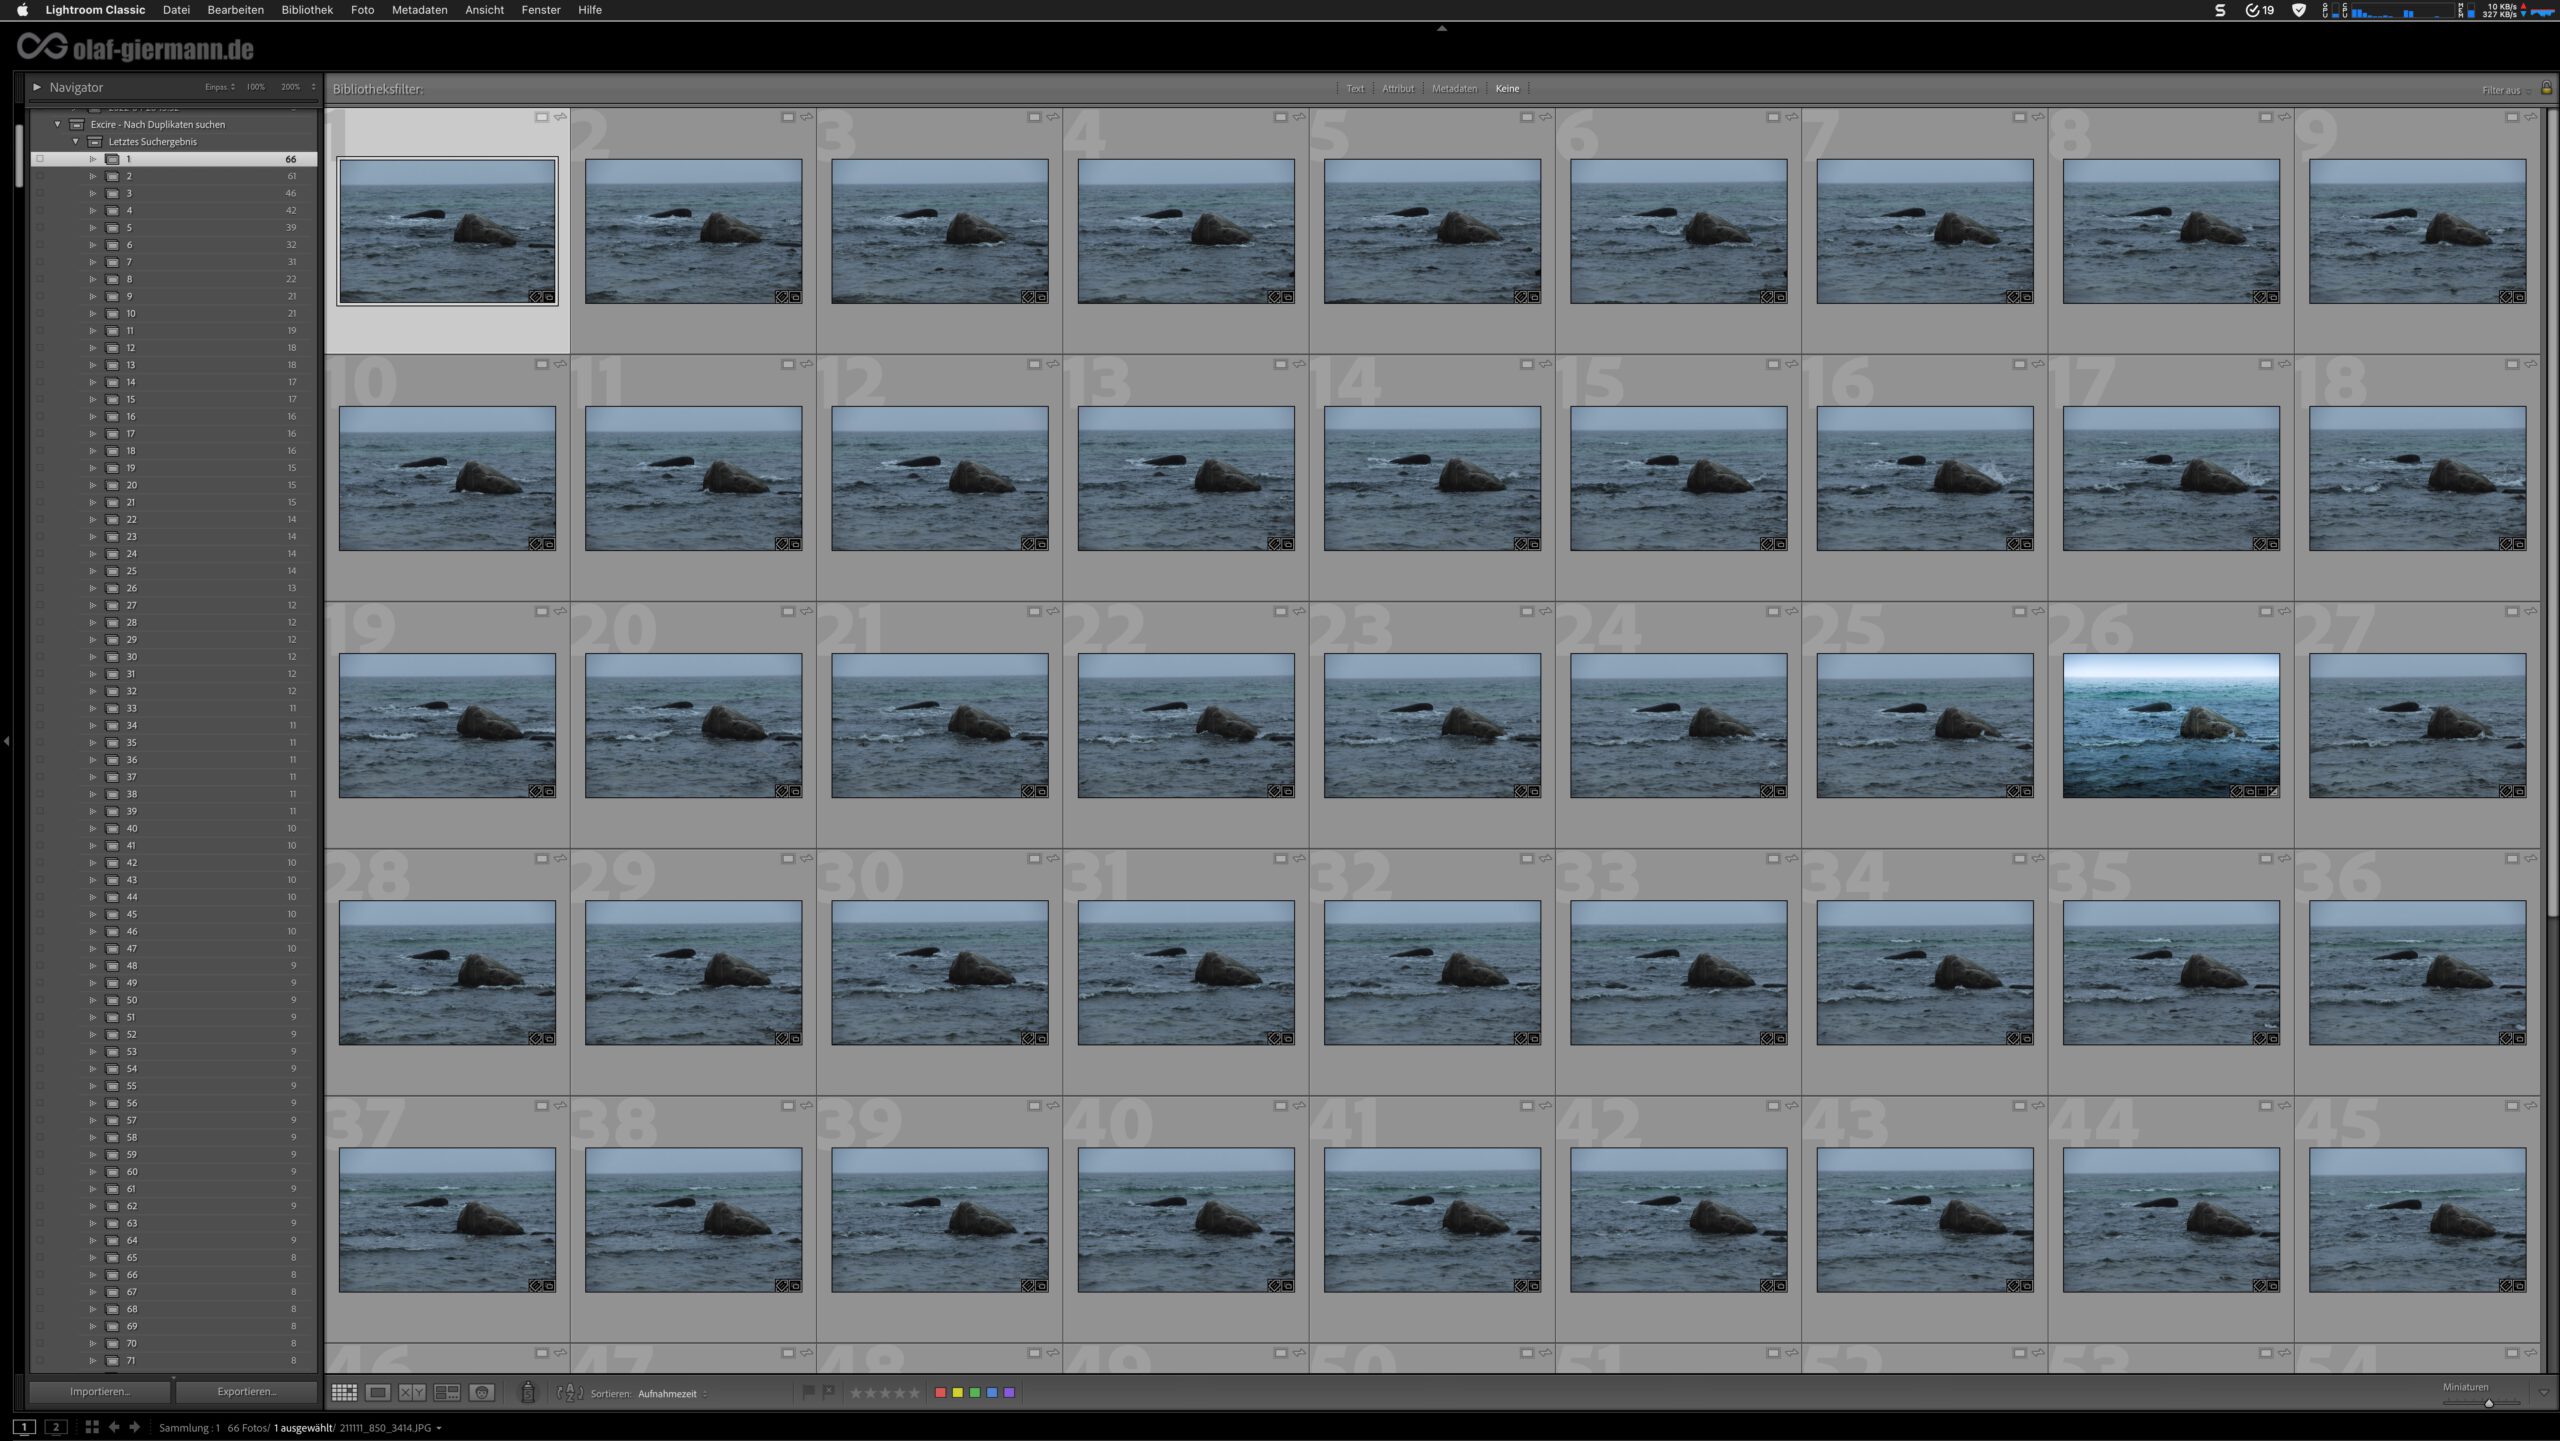Image resolution: width=2560 pixels, height=1441 pixels.
Task: Set flag as picked
Action: click(x=808, y=1392)
